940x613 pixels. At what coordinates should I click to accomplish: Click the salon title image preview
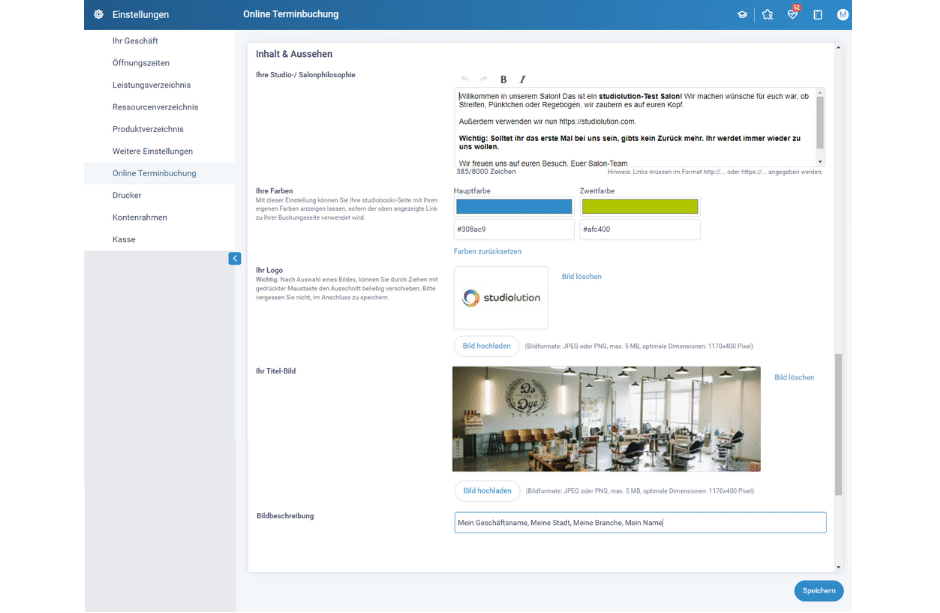(606, 419)
